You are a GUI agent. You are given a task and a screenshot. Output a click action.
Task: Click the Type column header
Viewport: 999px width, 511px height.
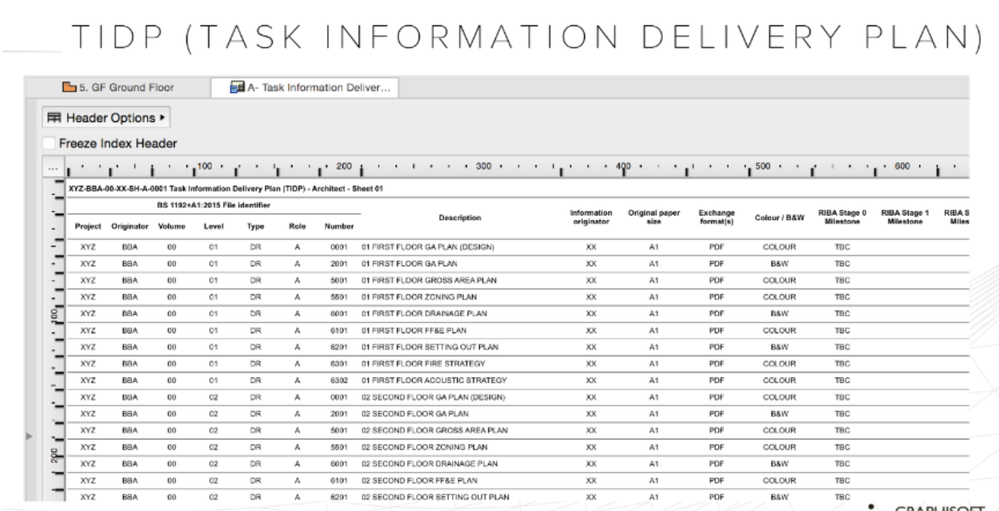coord(255,226)
